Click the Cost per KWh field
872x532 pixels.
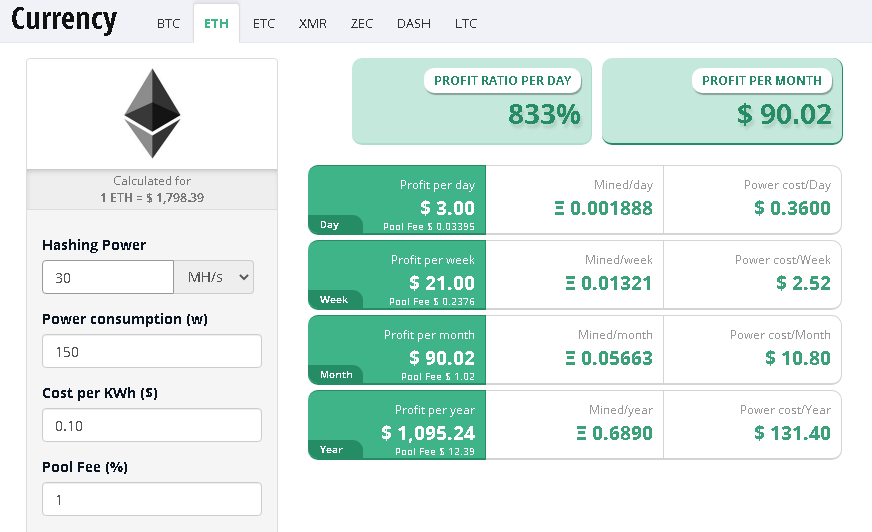(152, 425)
